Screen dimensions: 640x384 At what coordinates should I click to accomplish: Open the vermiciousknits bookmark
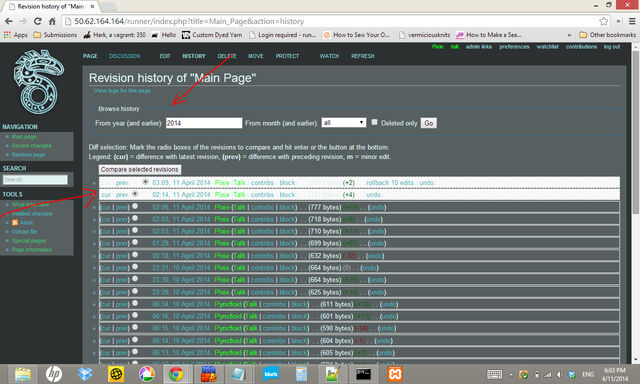424,35
